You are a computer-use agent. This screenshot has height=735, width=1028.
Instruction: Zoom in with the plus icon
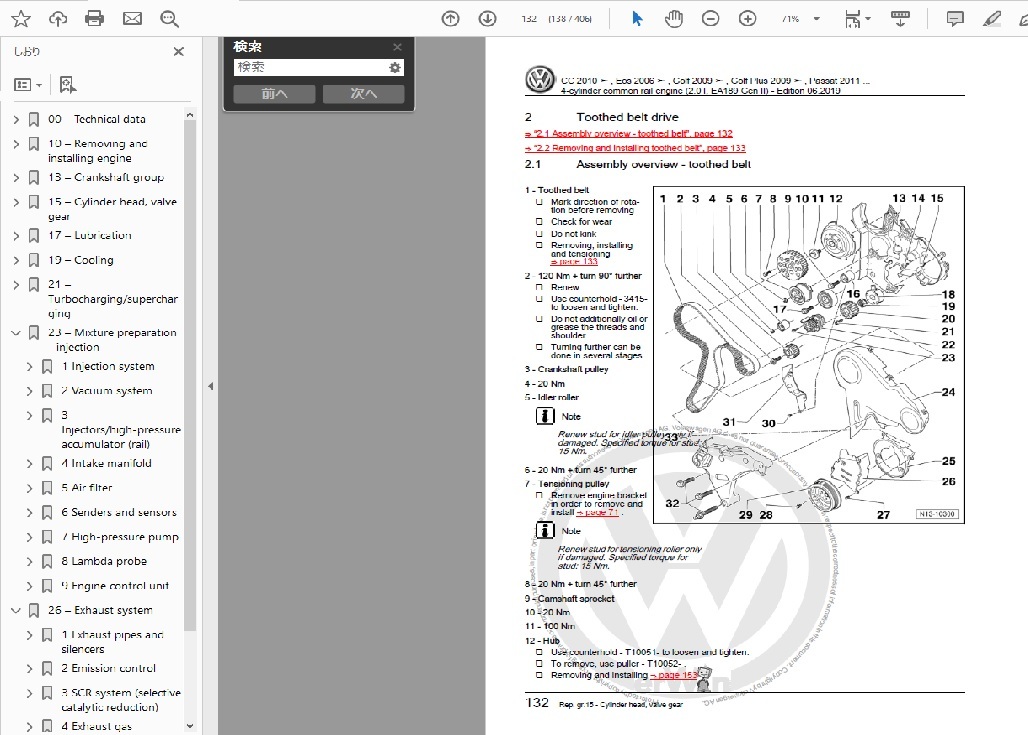[747, 18]
